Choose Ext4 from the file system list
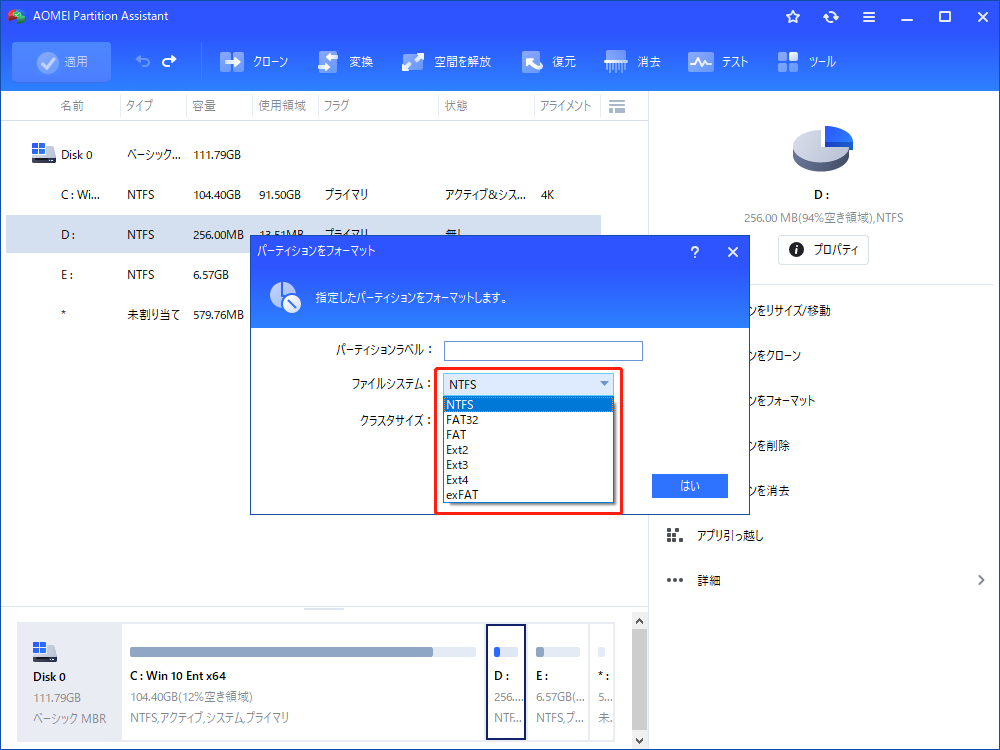Screen dimensions: 1000x750 pyautogui.click(x=528, y=480)
